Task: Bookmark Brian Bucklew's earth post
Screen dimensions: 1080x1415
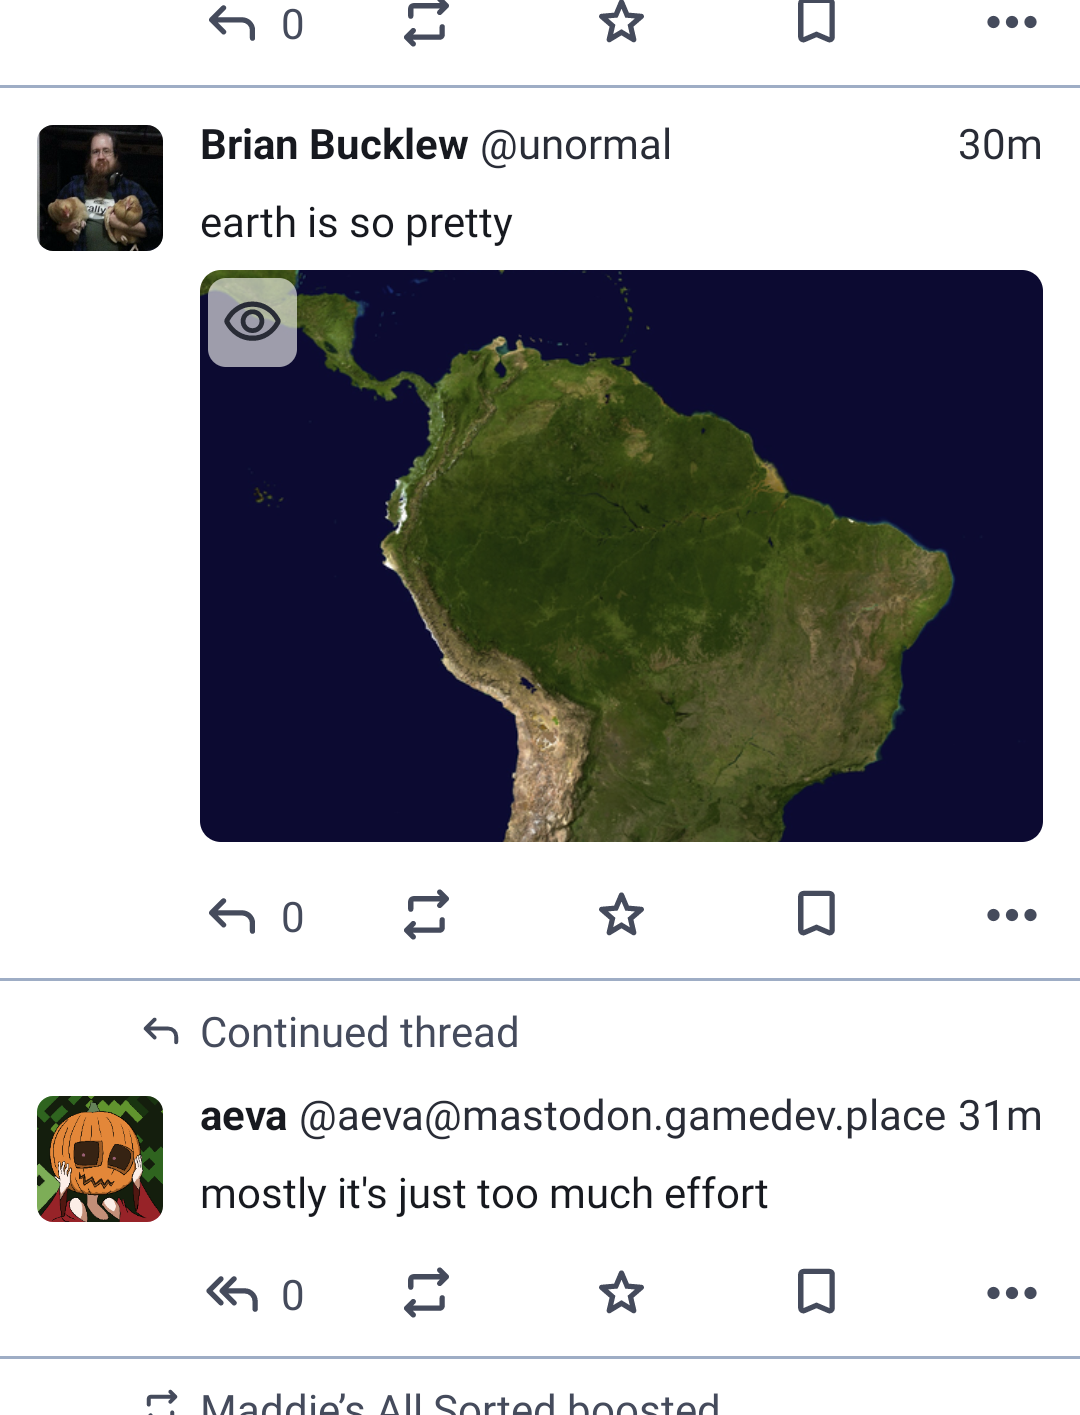Action: point(816,914)
